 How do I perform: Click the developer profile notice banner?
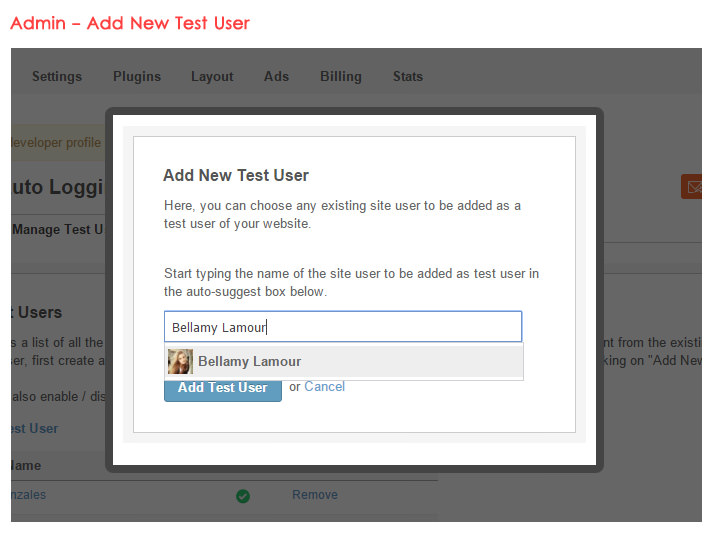(x=55, y=143)
